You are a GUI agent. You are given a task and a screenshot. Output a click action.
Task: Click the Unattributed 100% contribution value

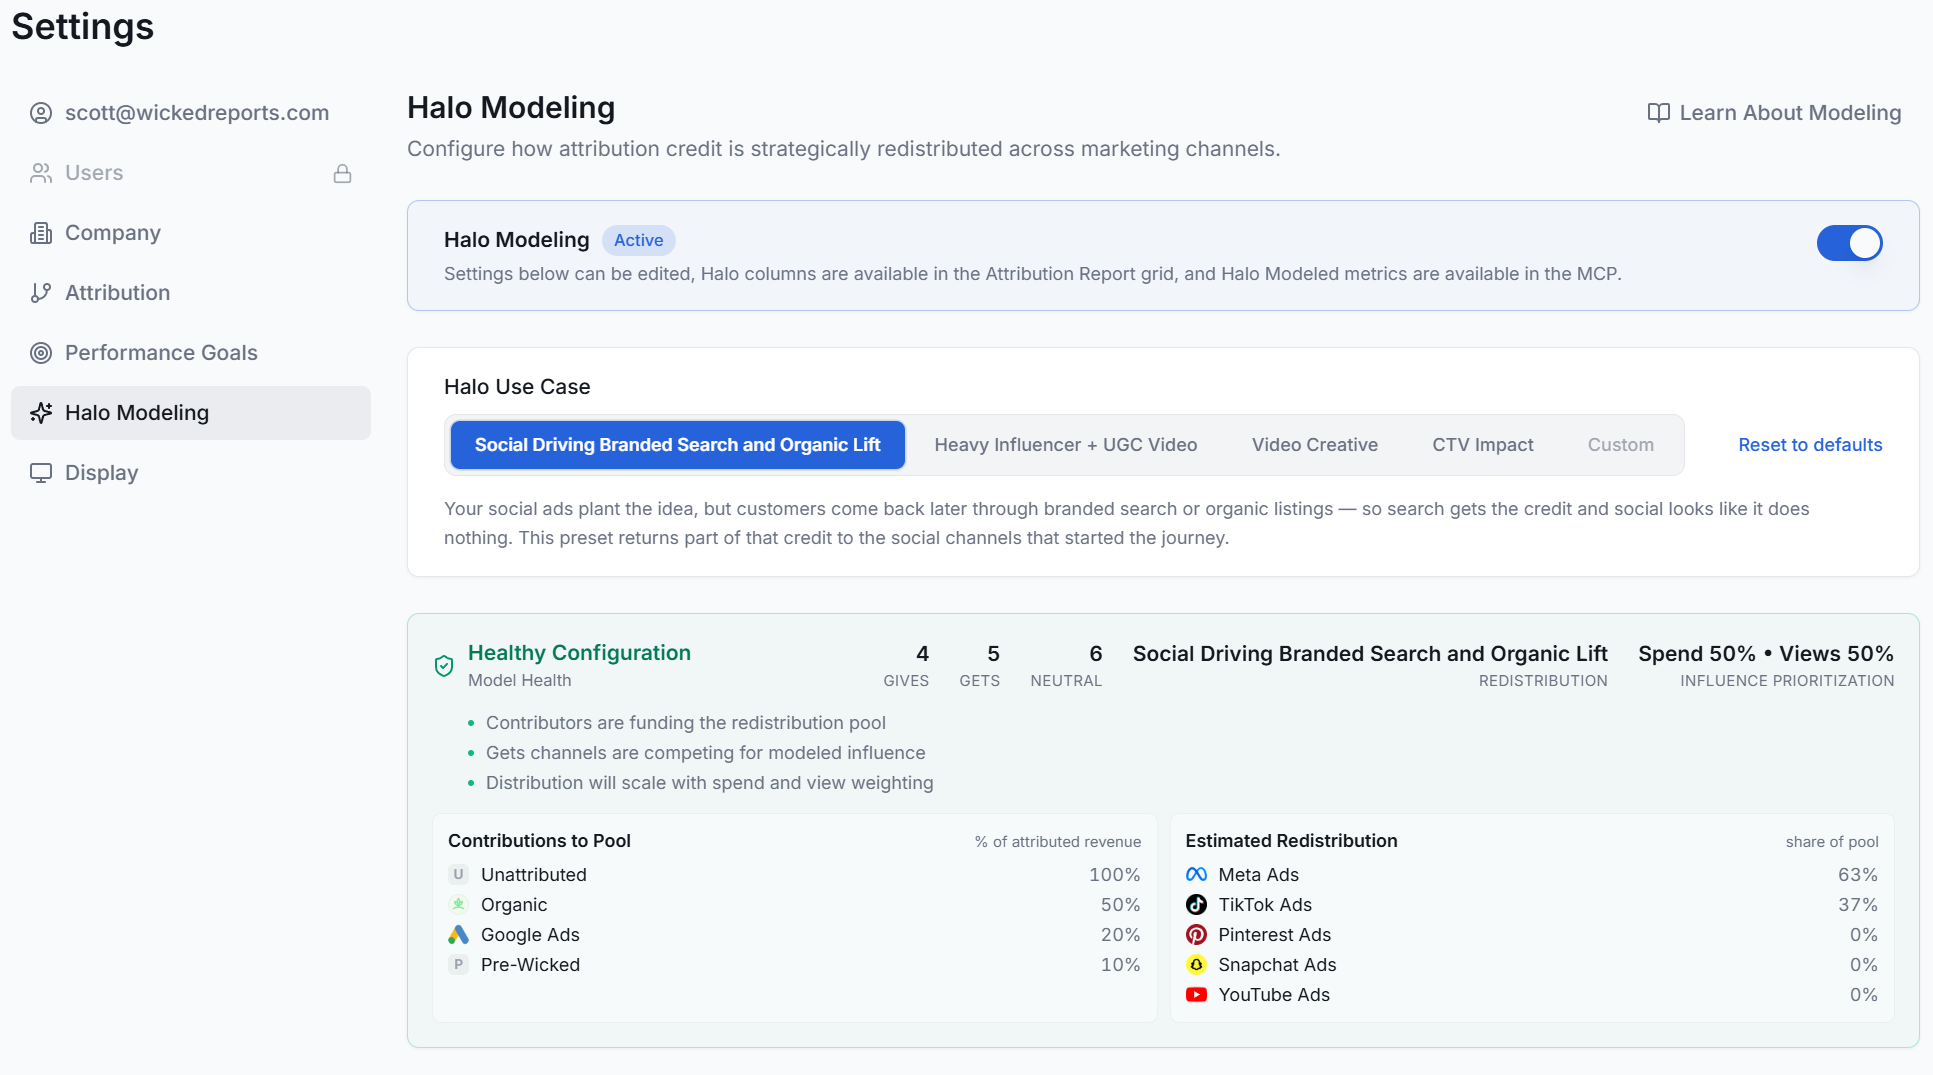click(1115, 875)
